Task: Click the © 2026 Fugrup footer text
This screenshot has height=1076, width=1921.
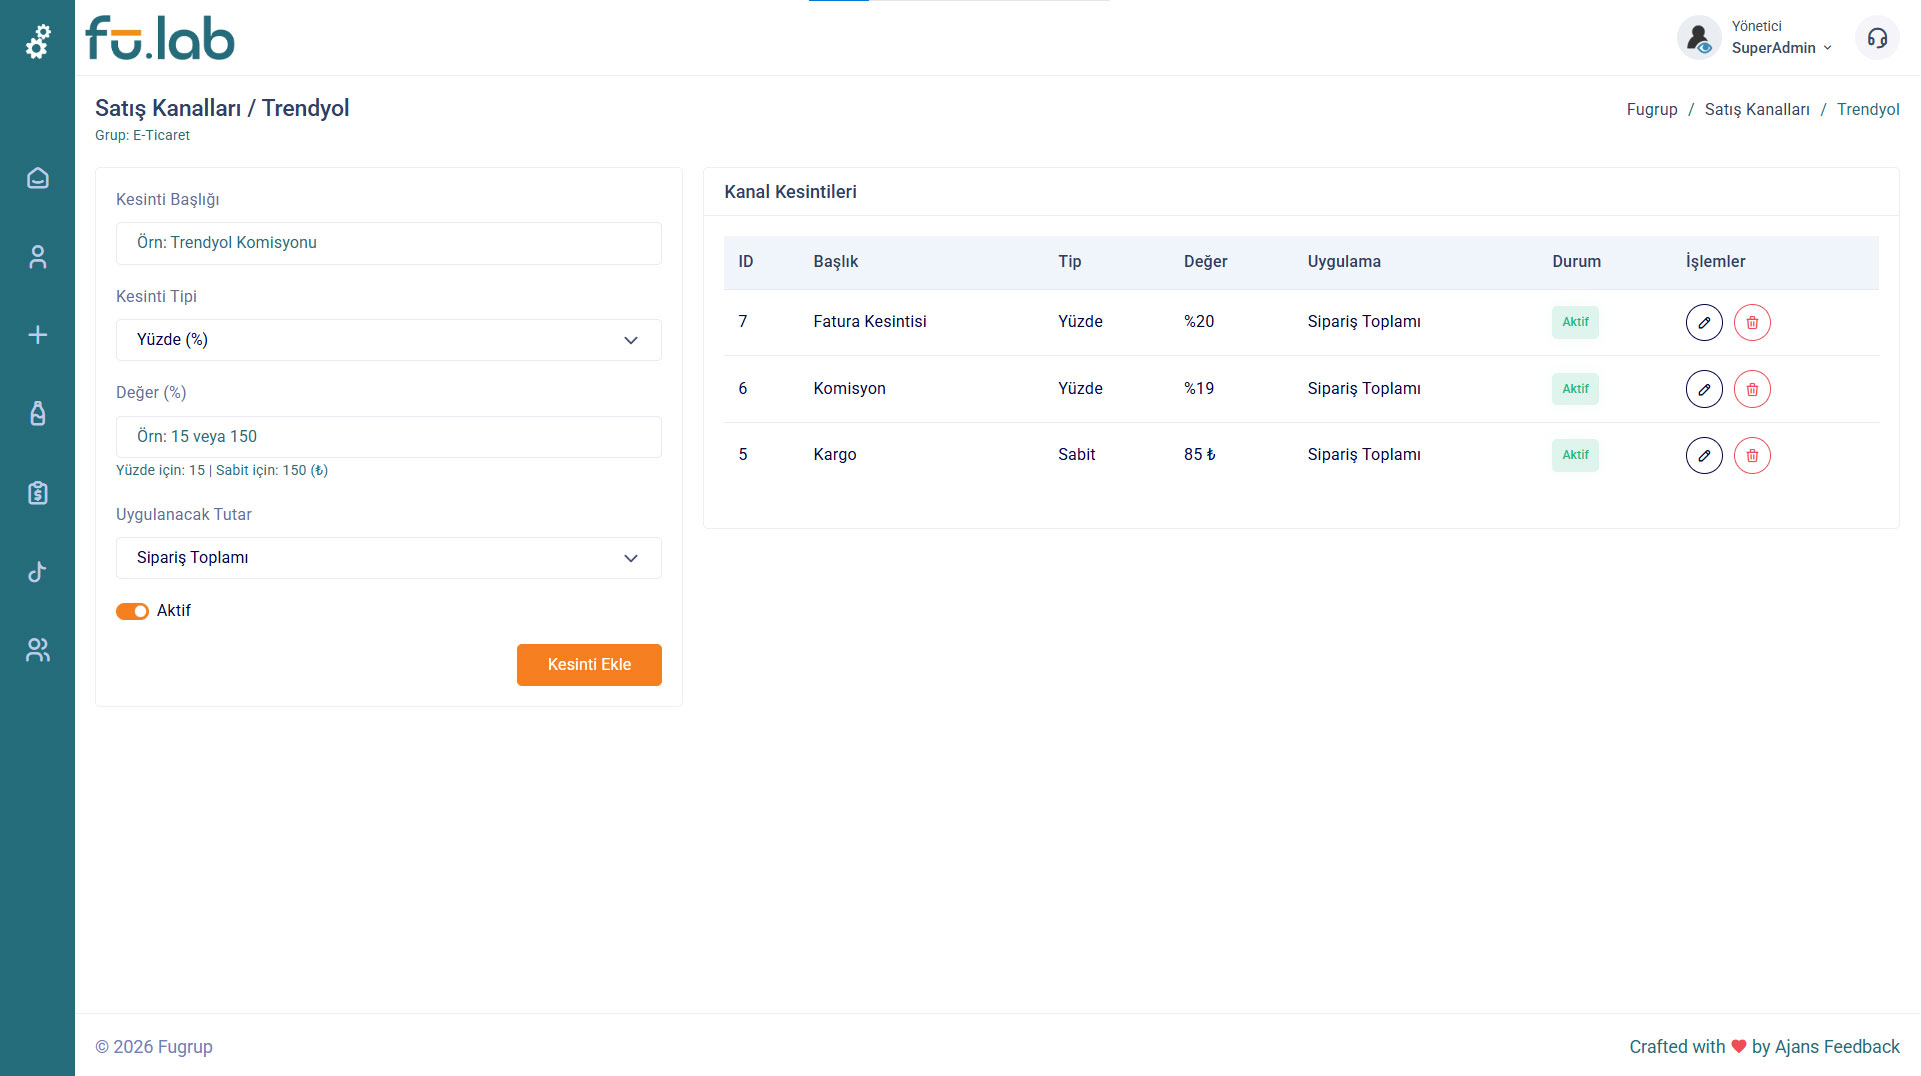Action: (154, 1047)
